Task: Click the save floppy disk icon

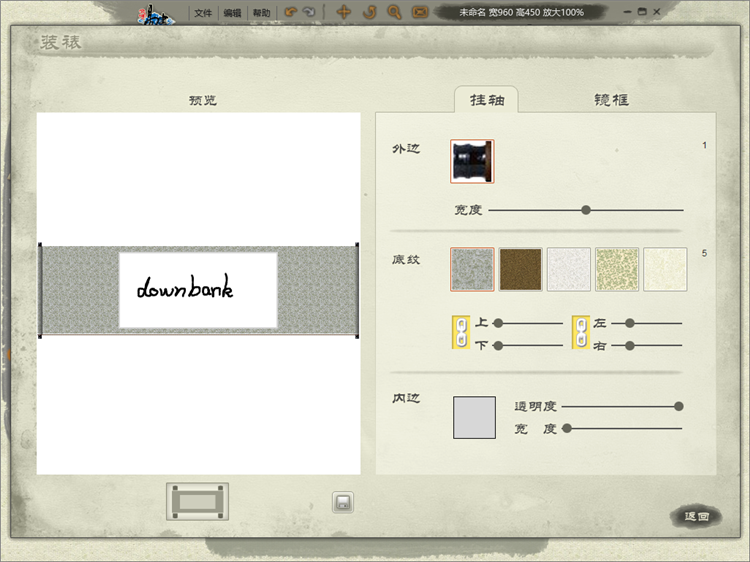Action: (x=343, y=503)
